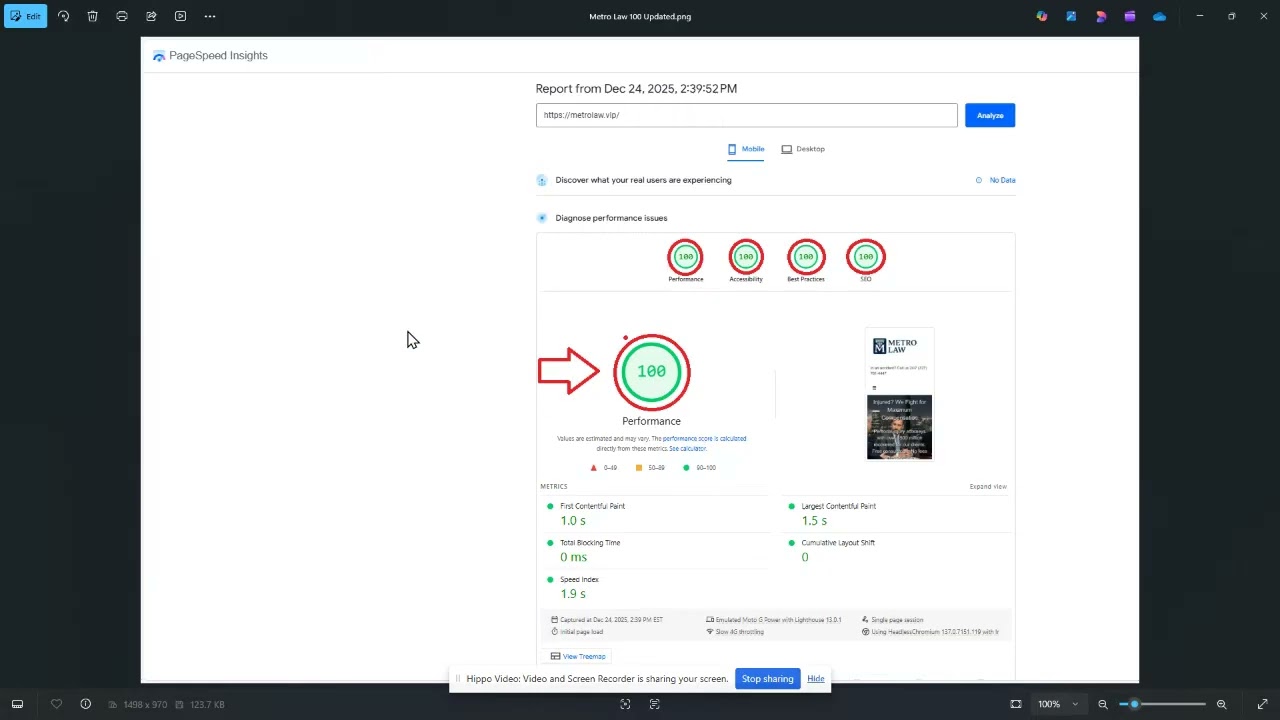Viewport: 1280px width, 720px height.
Task: Open the Edit image button
Action: (x=25, y=16)
